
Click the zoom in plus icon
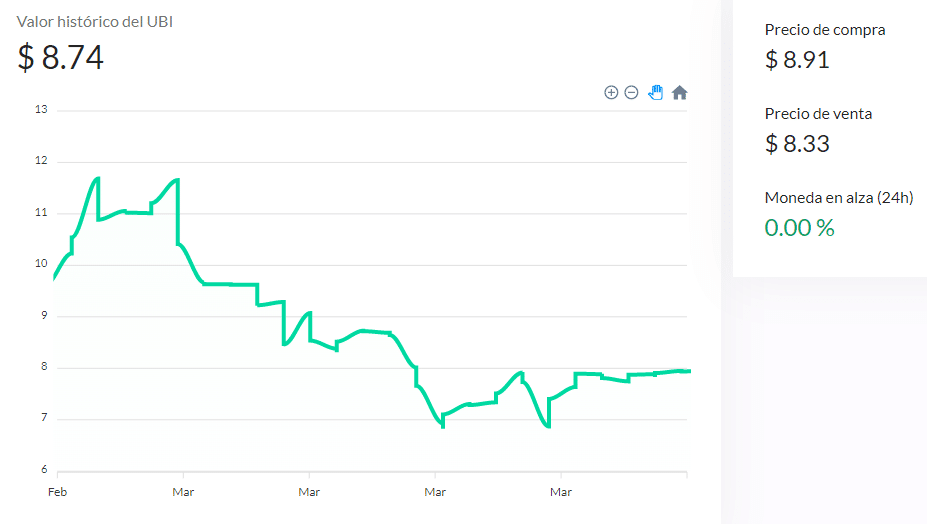pyautogui.click(x=611, y=92)
